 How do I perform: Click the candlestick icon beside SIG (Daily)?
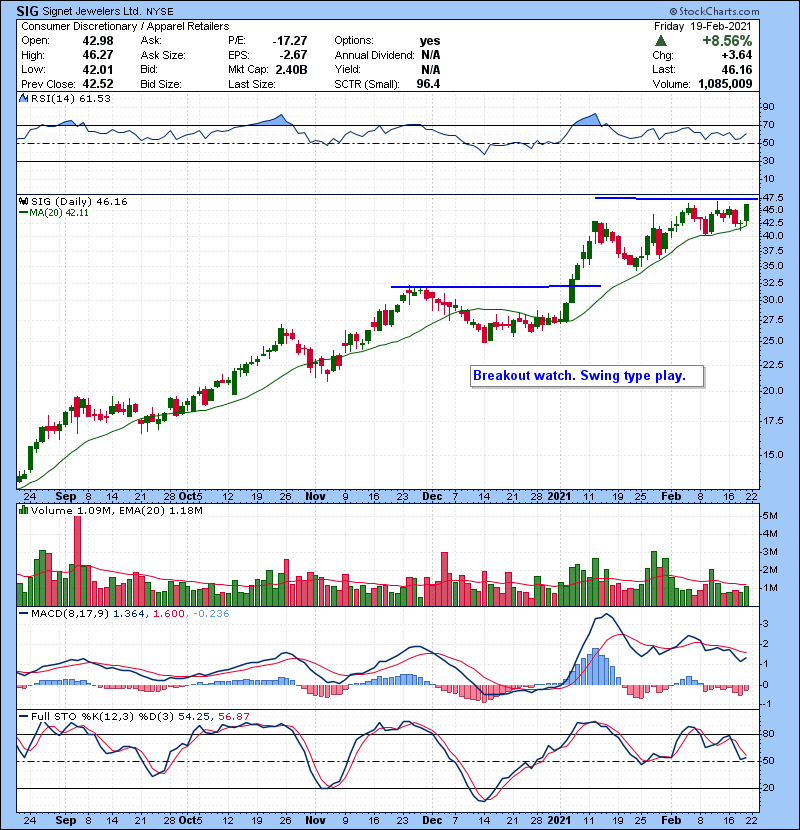pyautogui.click(x=23, y=201)
